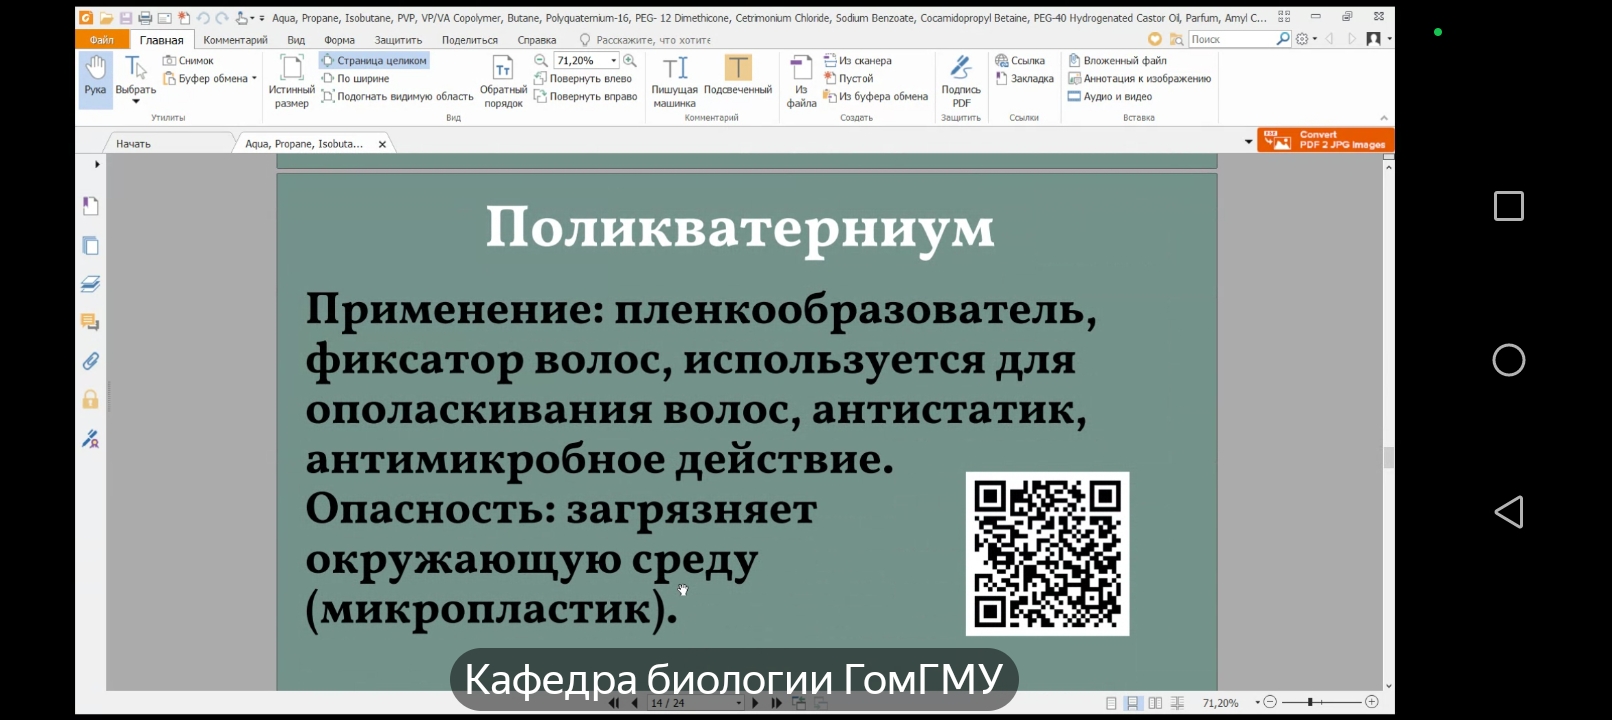The width and height of the screenshot is (1612, 720).
Task: Create PDF Из сканера
Action: tap(858, 60)
